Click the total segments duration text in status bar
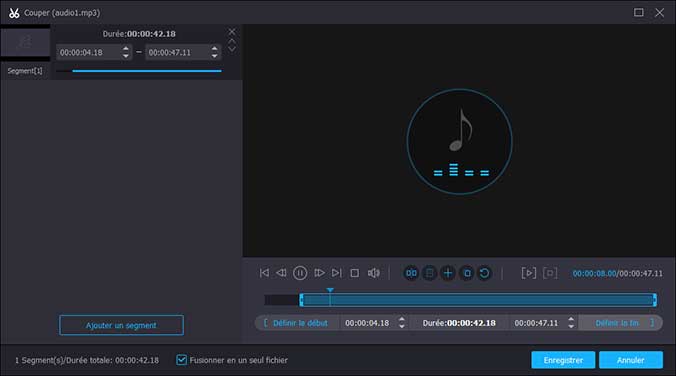Screen dimensions: 676x376 pyautogui.click(x=87, y=360)
